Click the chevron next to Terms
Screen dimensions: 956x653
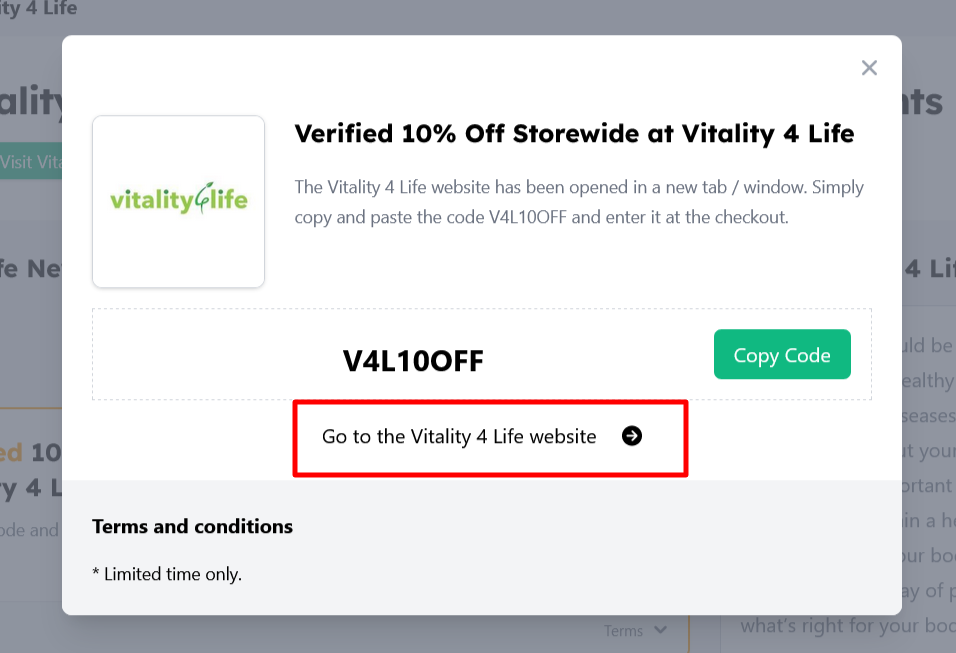pos(661,631)
